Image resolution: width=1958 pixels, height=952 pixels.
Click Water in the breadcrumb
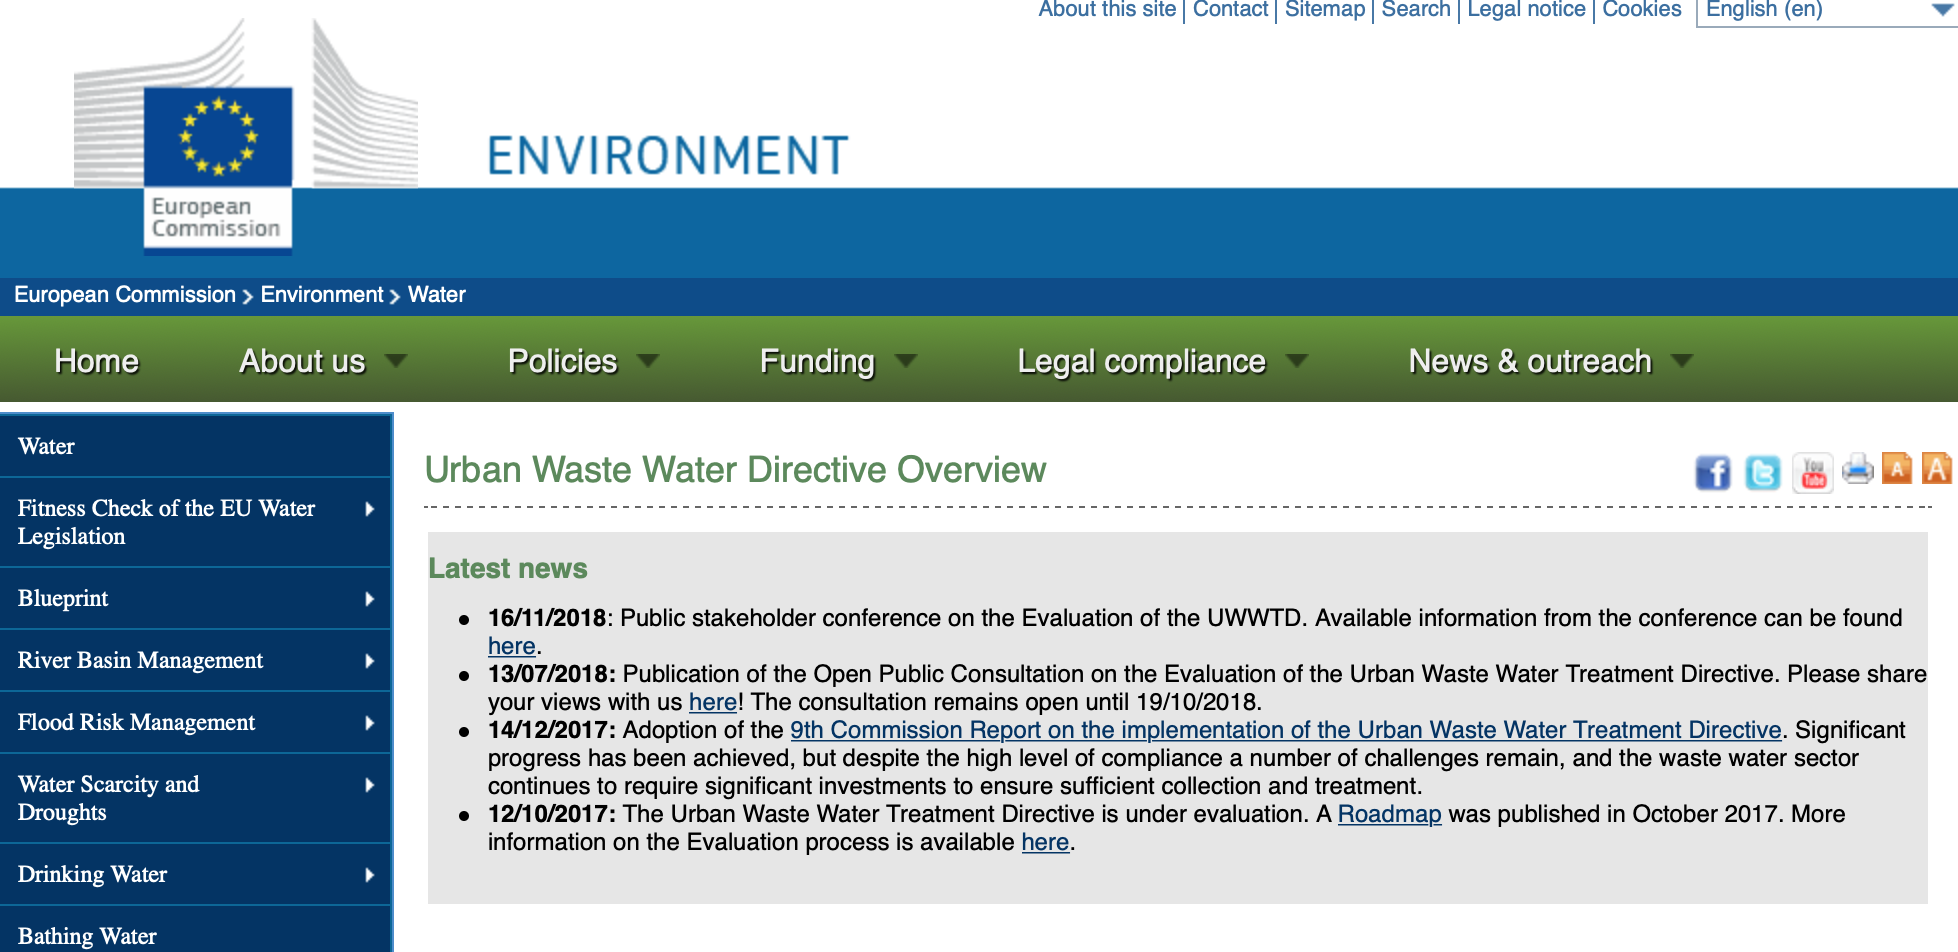pyautogui.click(x=437, y=295)
